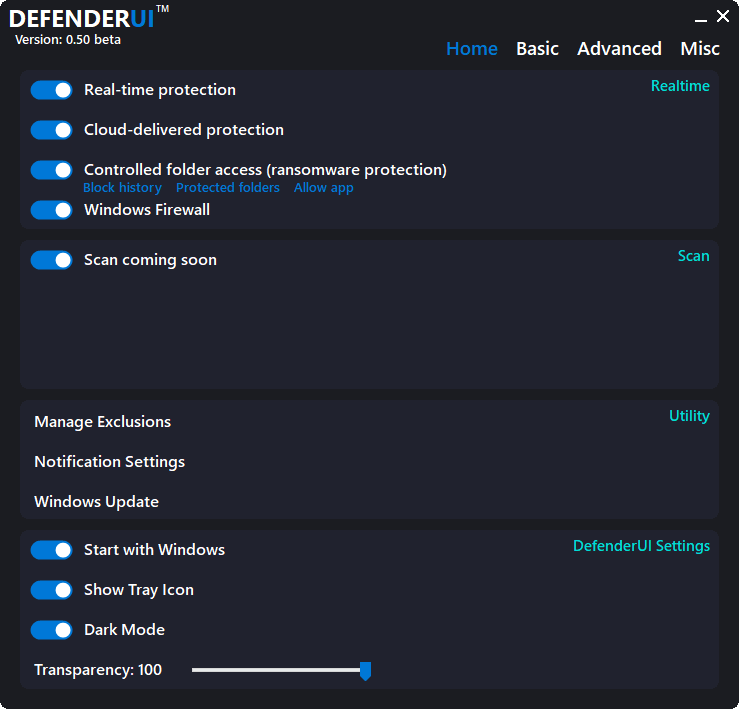This screenshot has height=709, width=739.
Task: Disable Start with Windows toggle
Action: pos(51,550)
